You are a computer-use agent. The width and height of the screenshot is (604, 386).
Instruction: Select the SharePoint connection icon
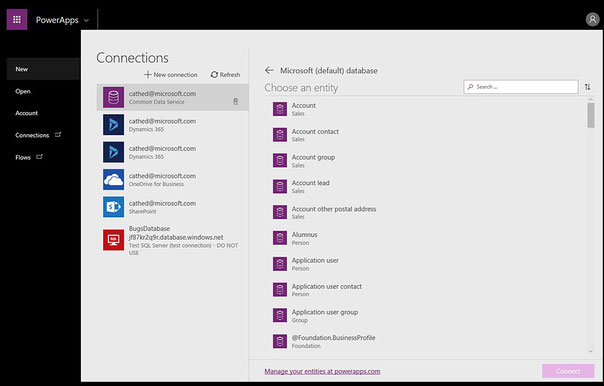pyautogui.click(x=113, y=207)
